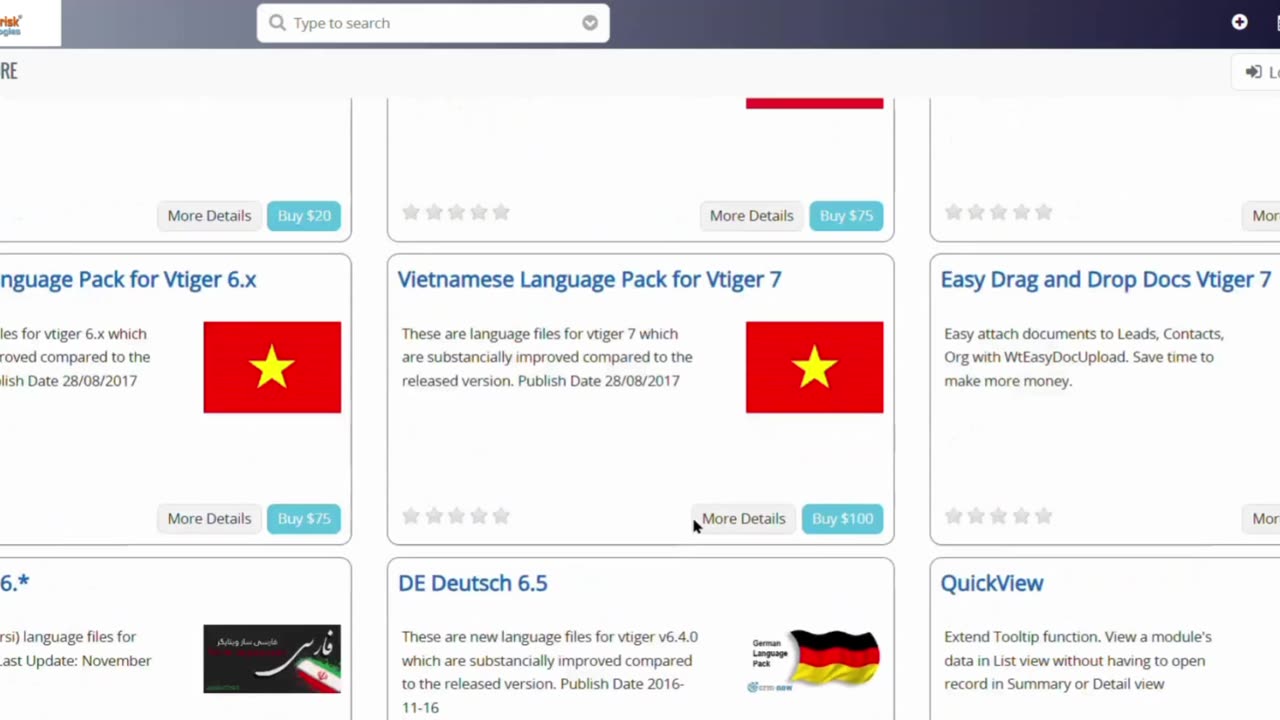Click the Easy attach documents description text

[1084, 357]
